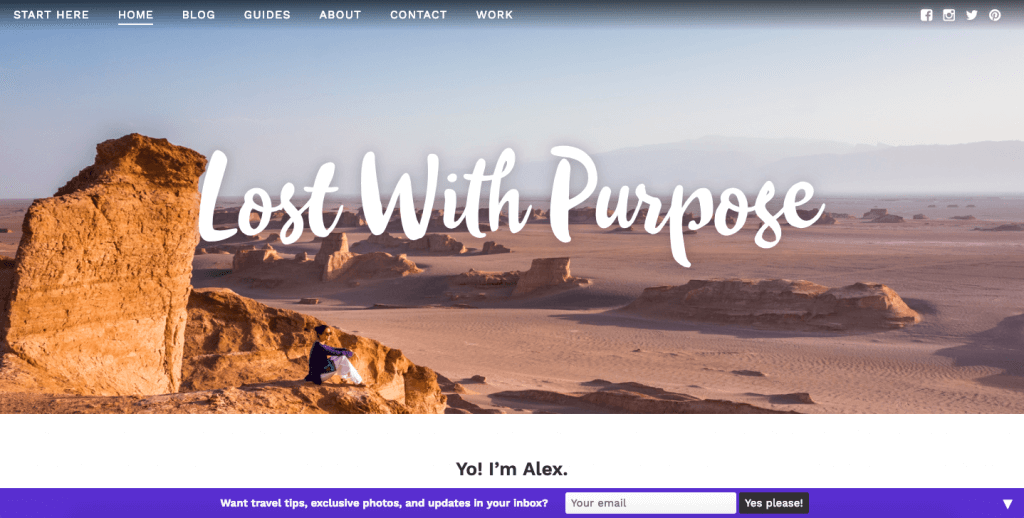Open the Facebook social icon

[926, 15]
